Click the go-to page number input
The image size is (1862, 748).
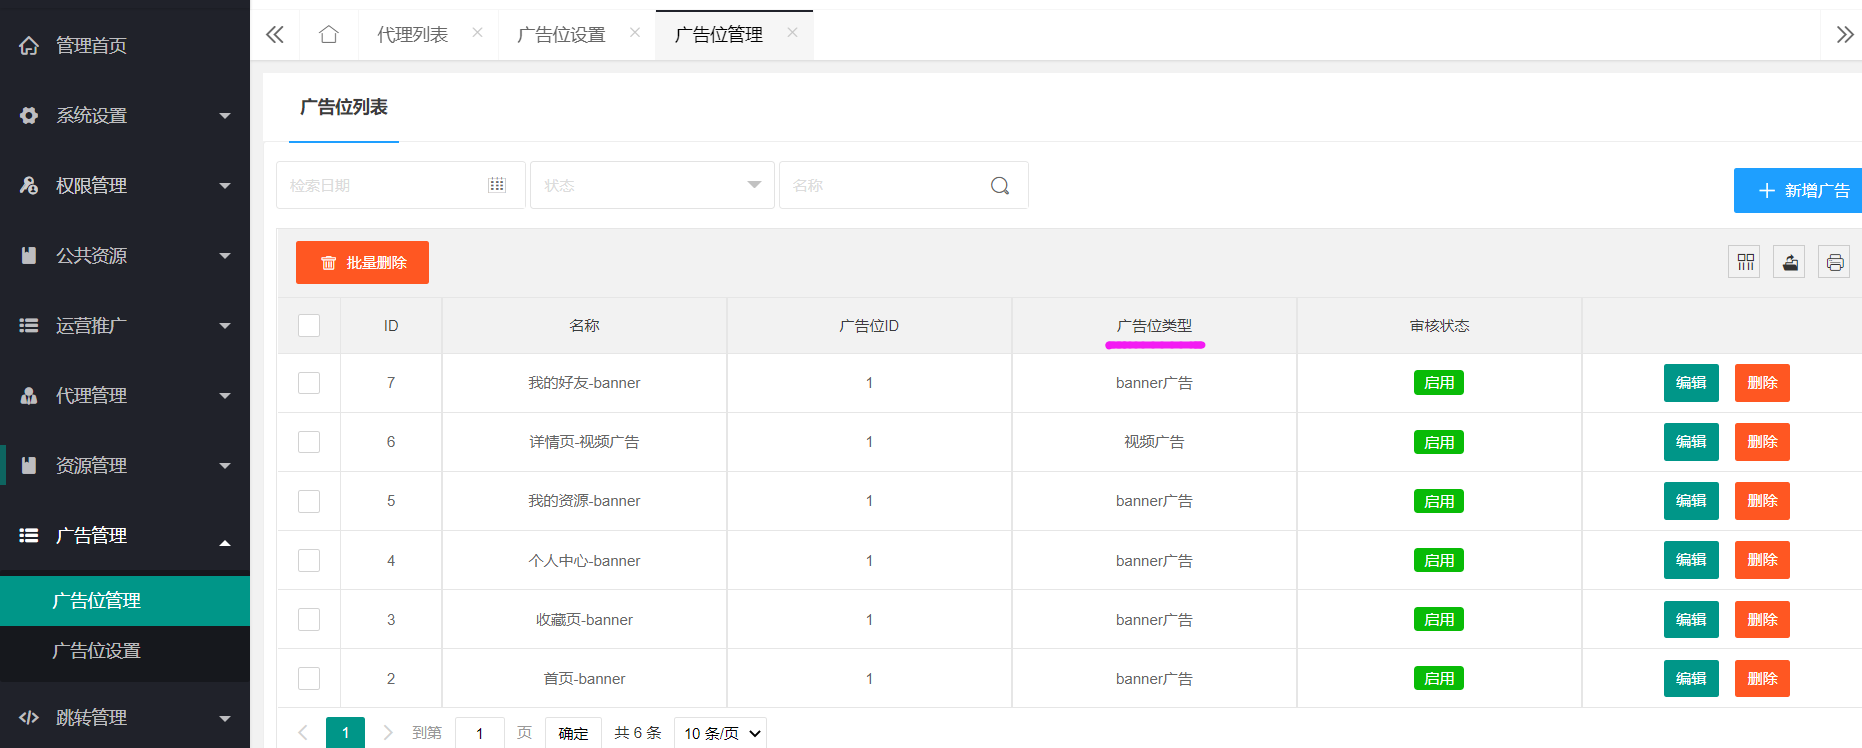[x=479, y=733]
